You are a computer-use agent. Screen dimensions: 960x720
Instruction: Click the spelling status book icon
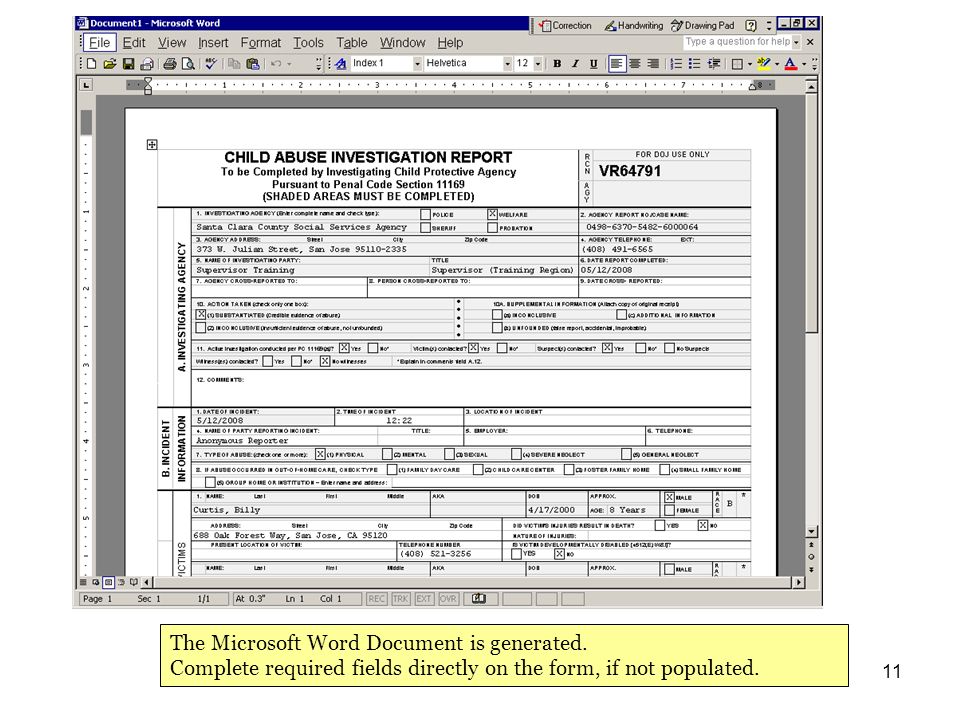[x=479, y=598]
